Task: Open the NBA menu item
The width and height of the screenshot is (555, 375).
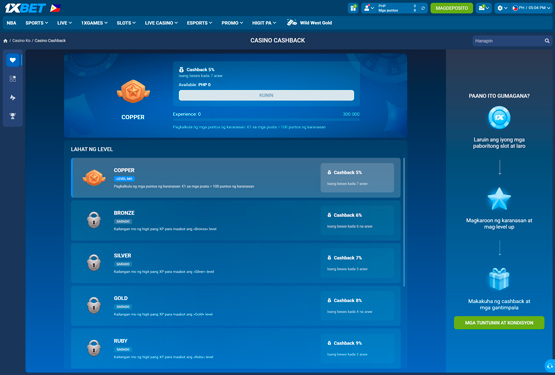Action: 11,23
